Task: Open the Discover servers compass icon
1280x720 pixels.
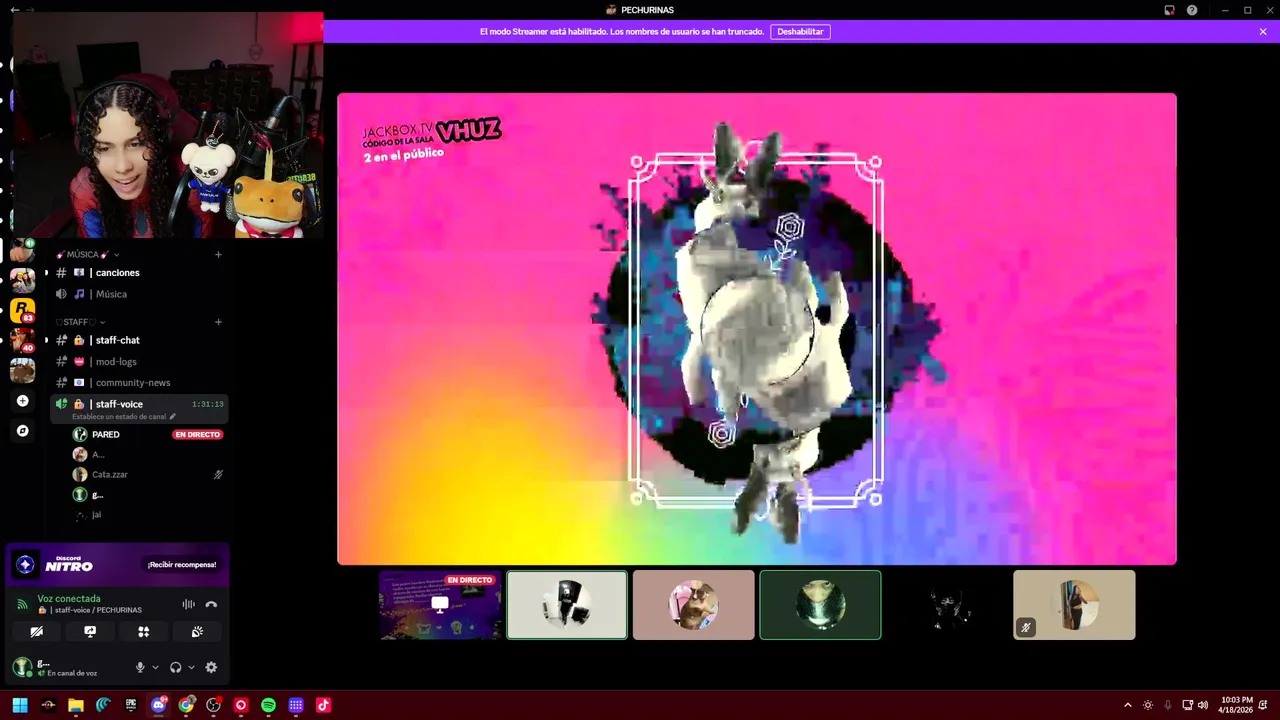Action: coord(23,431)
